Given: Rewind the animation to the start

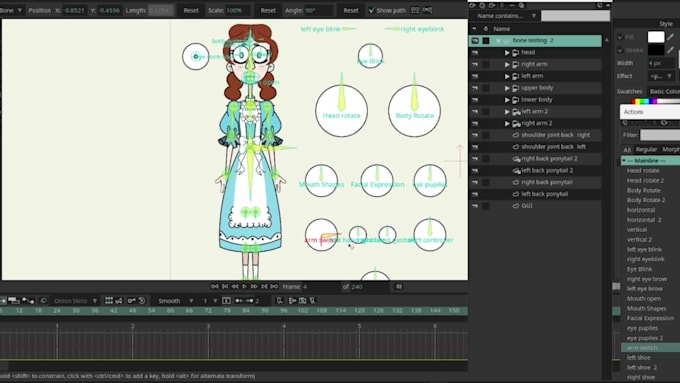Looking at the screenshot, I should pos(215,286).
